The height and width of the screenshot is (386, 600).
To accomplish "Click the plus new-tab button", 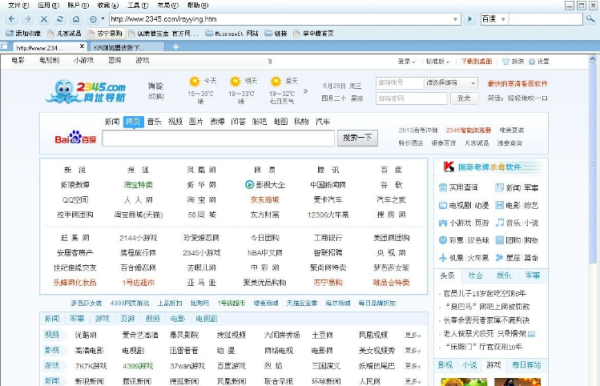I will [x=176, y=47].
